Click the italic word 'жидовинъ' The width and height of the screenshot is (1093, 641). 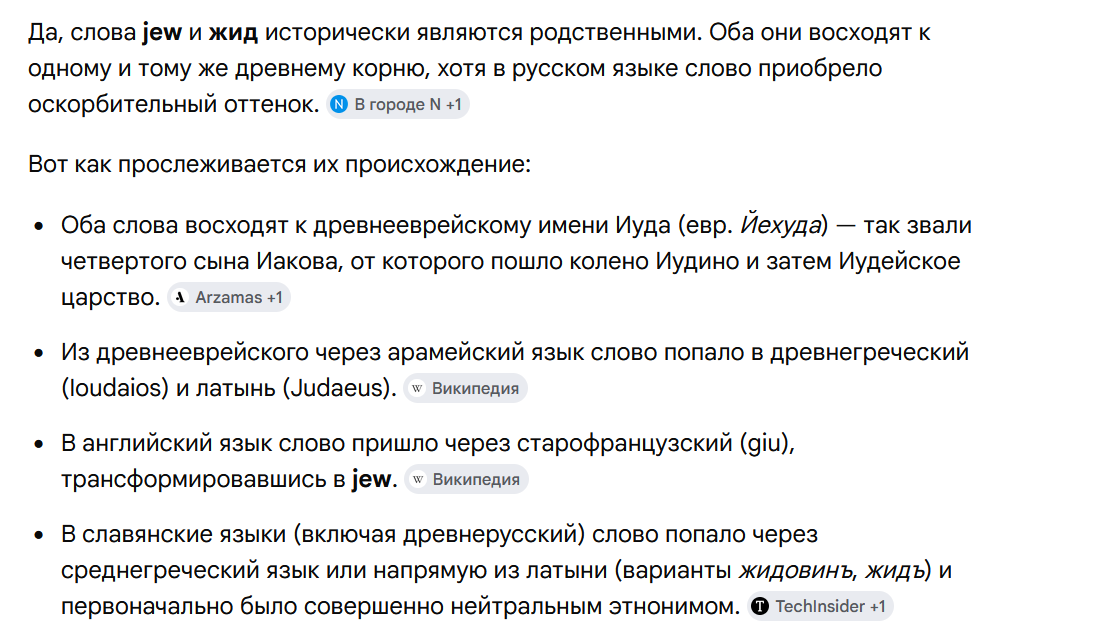pyautogui.click(x=795, y=571)
